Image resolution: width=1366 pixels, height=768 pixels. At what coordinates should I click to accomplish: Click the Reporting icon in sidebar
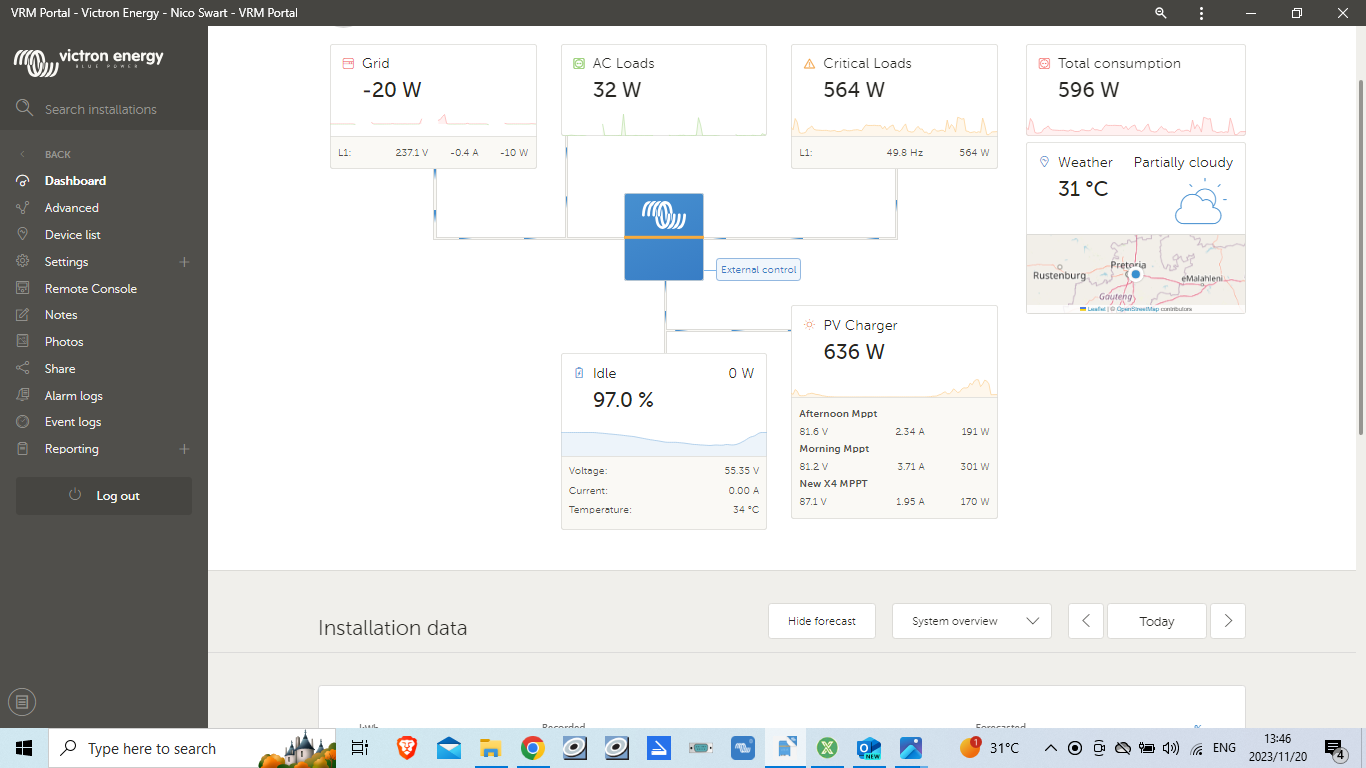tap(23, 449)
